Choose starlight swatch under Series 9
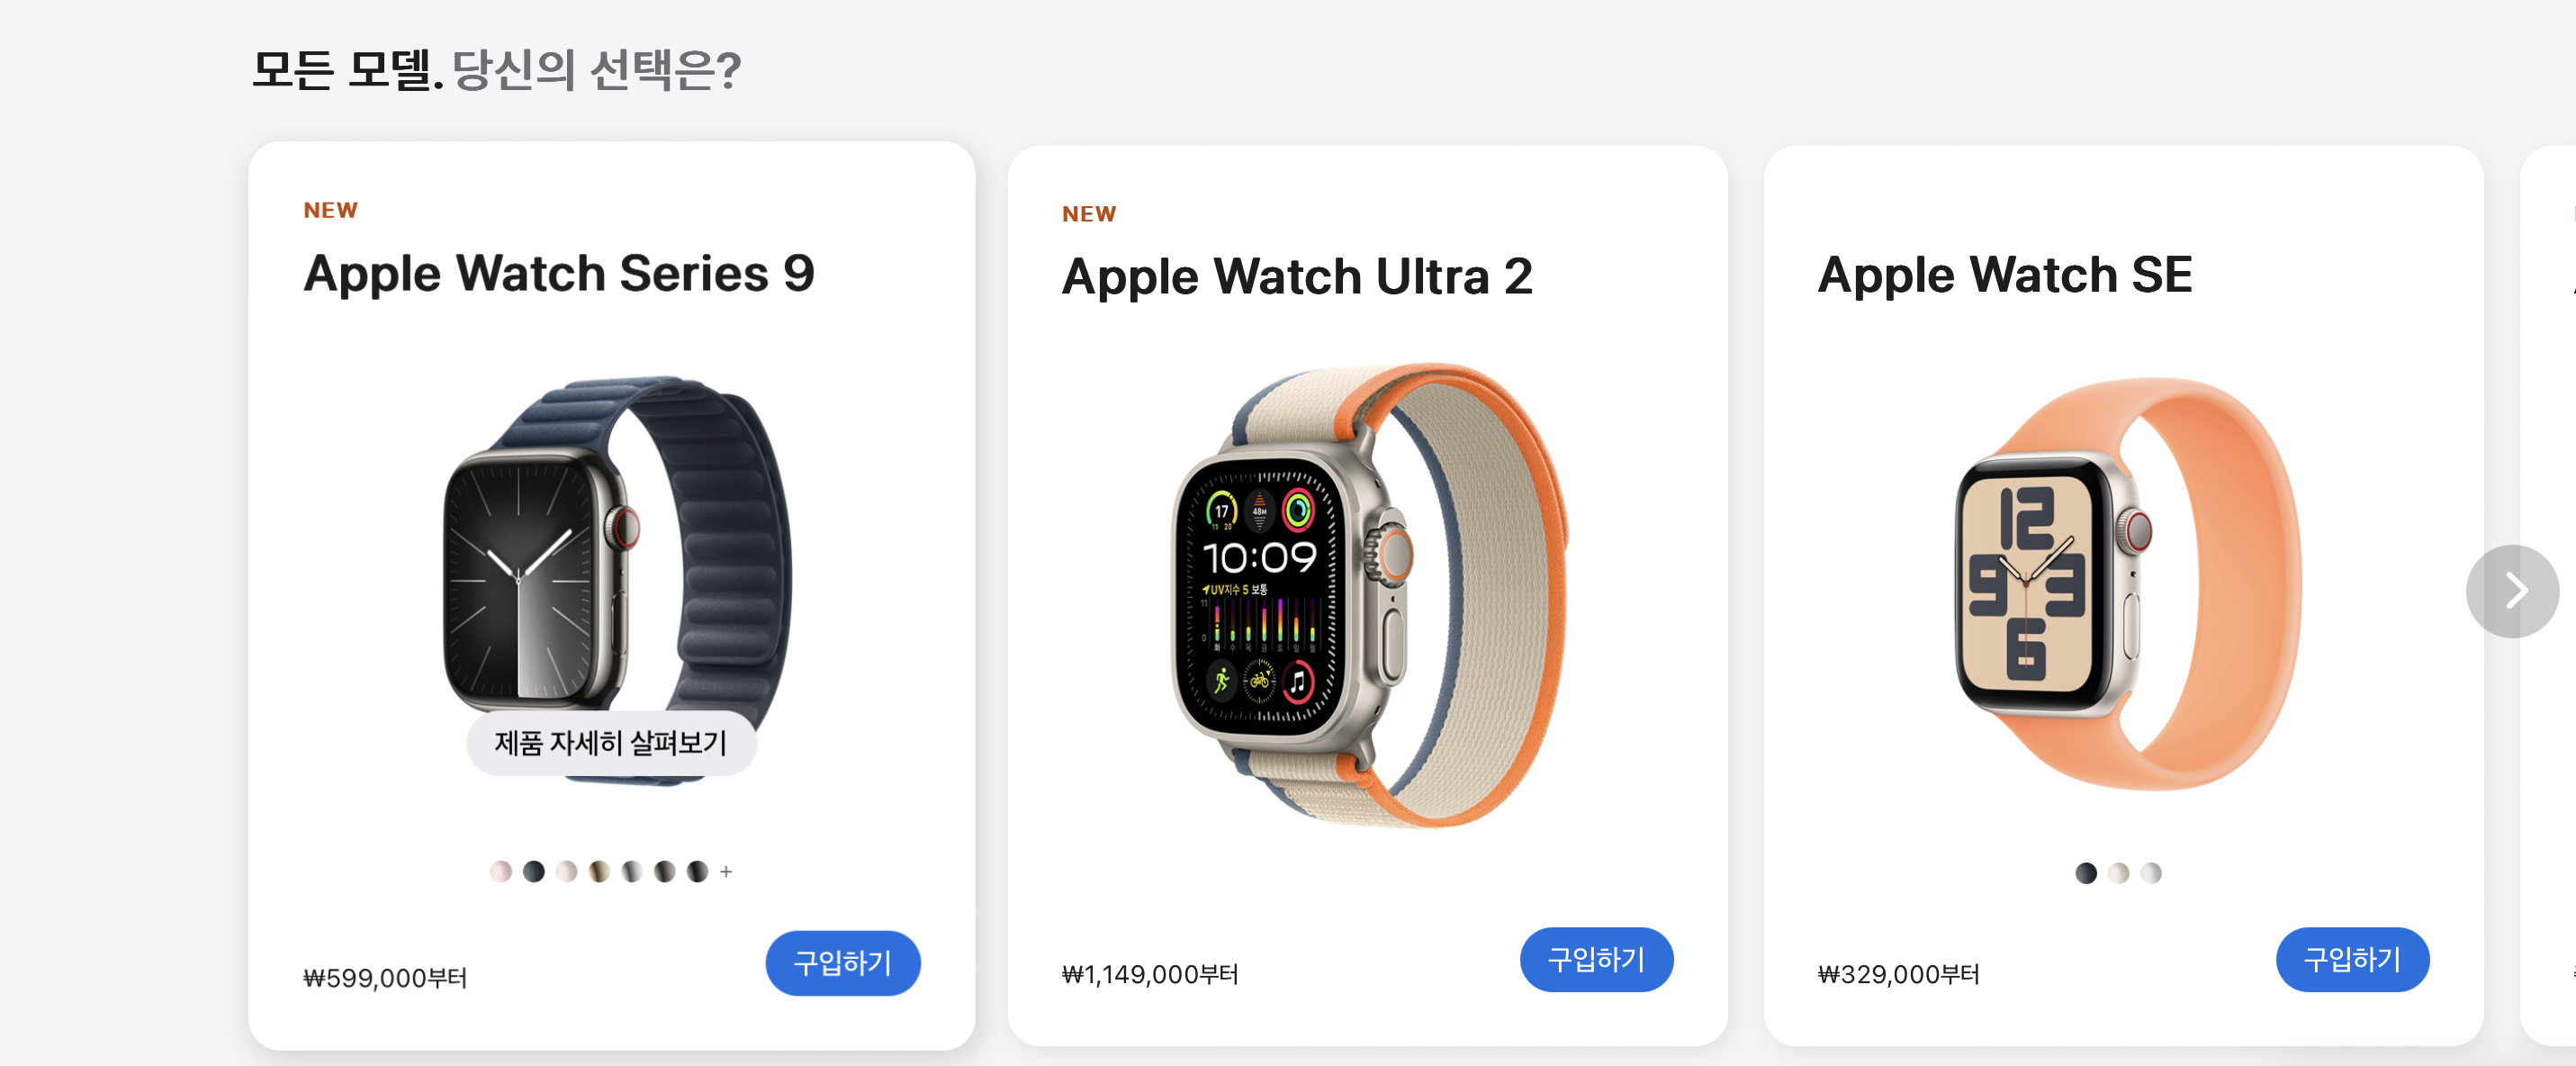Screen dimensions: 2576x1066 pos(567,872)
